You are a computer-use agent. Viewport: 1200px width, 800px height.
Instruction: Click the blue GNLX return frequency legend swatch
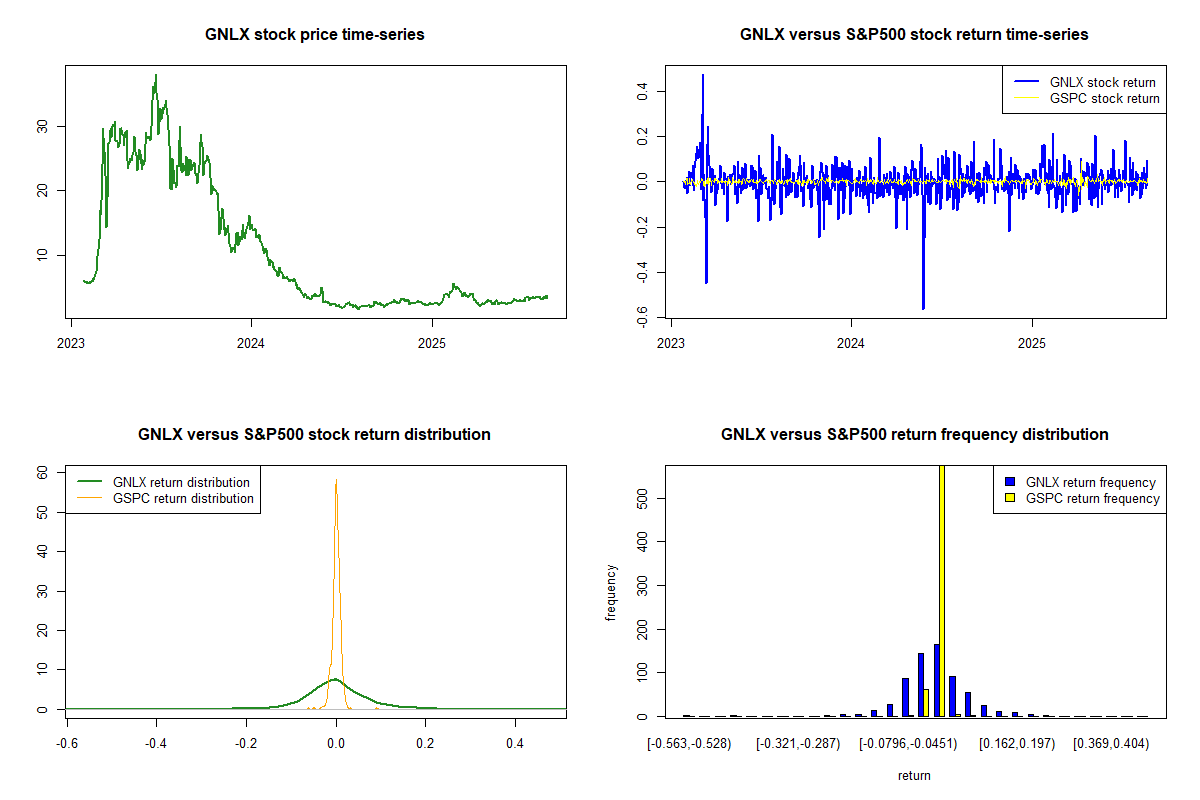pyautogui.click(x=1011, y=483)
